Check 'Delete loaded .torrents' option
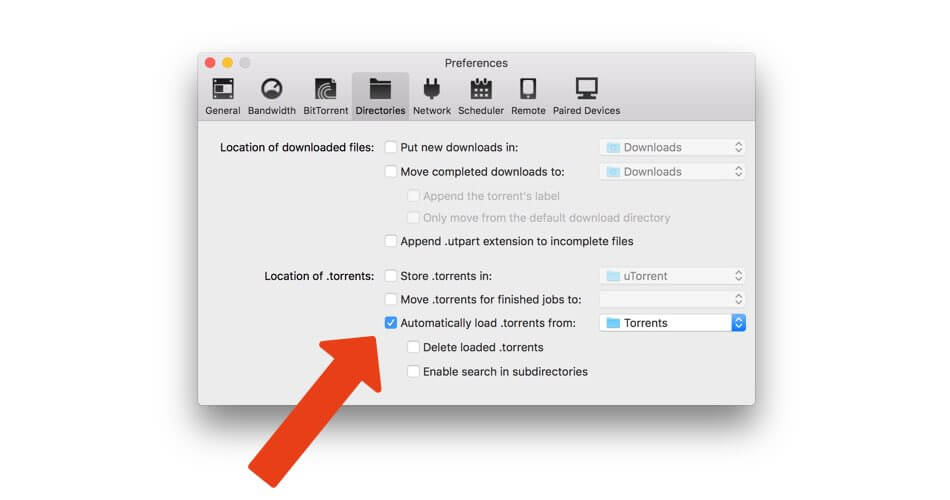Image resolution: width=950 pixels, height=500 pixels. (x=413, y=348)
